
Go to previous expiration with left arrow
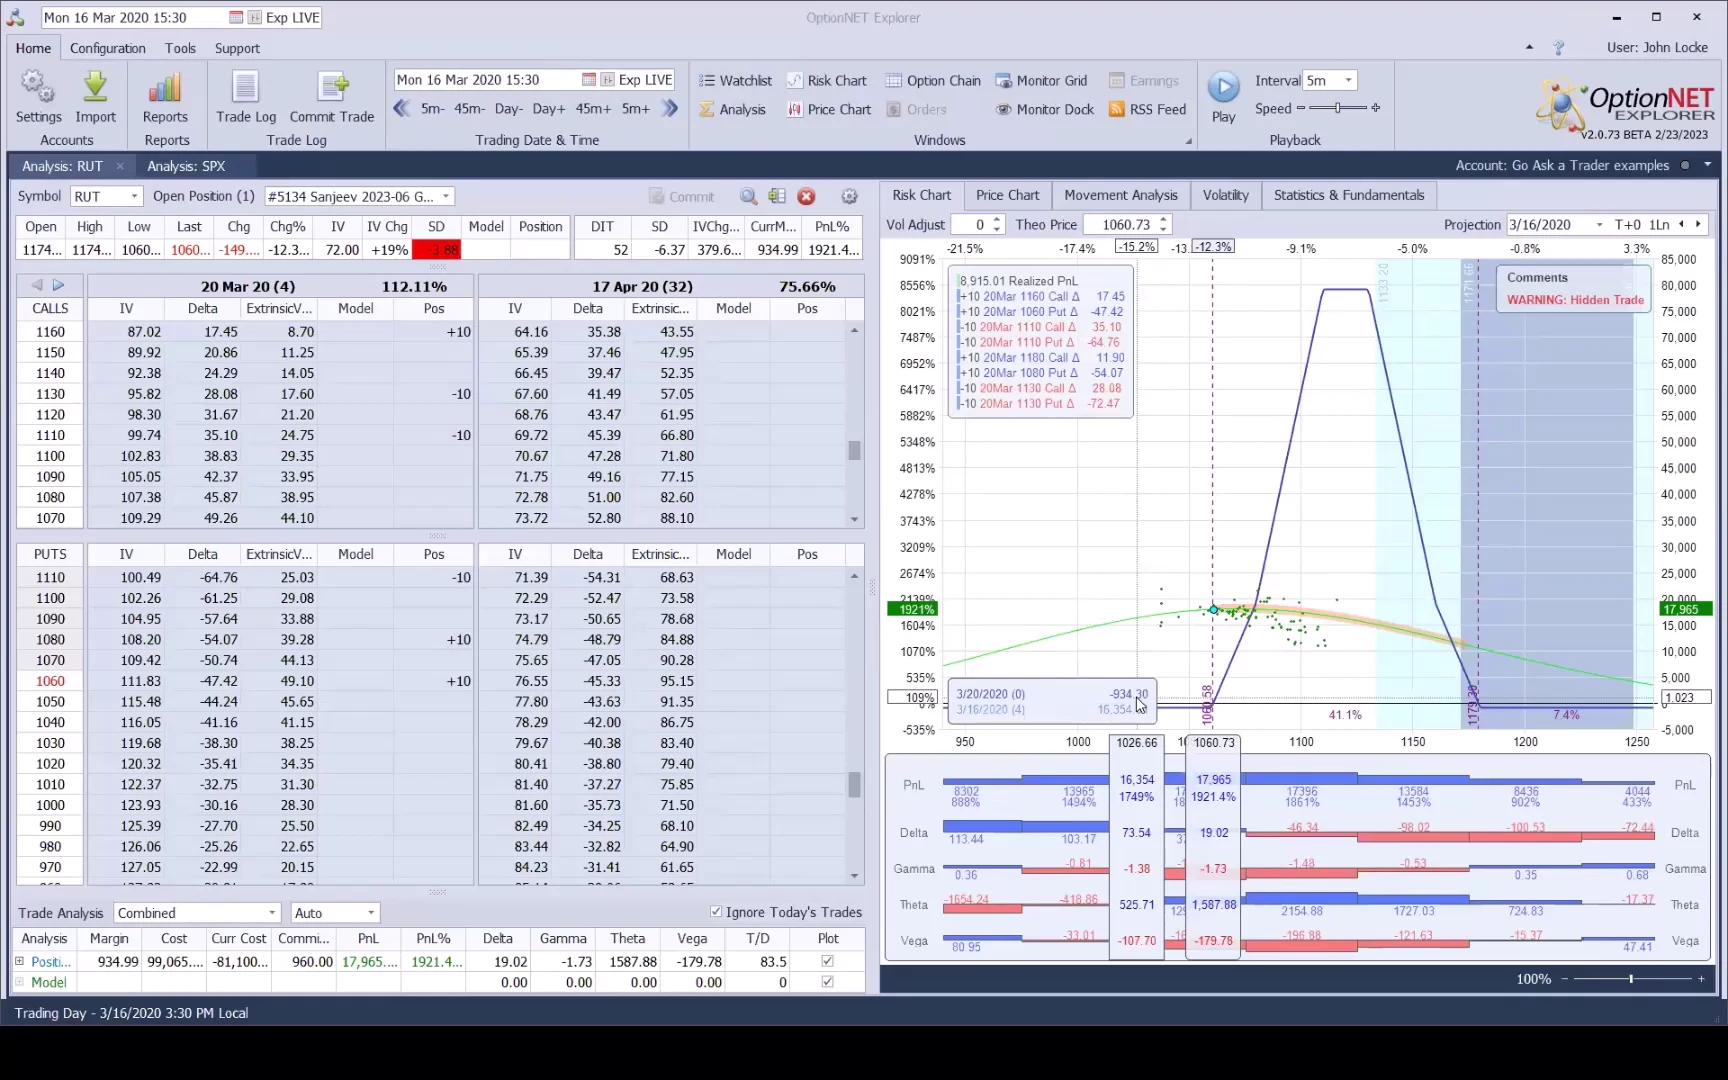[37, 286]
